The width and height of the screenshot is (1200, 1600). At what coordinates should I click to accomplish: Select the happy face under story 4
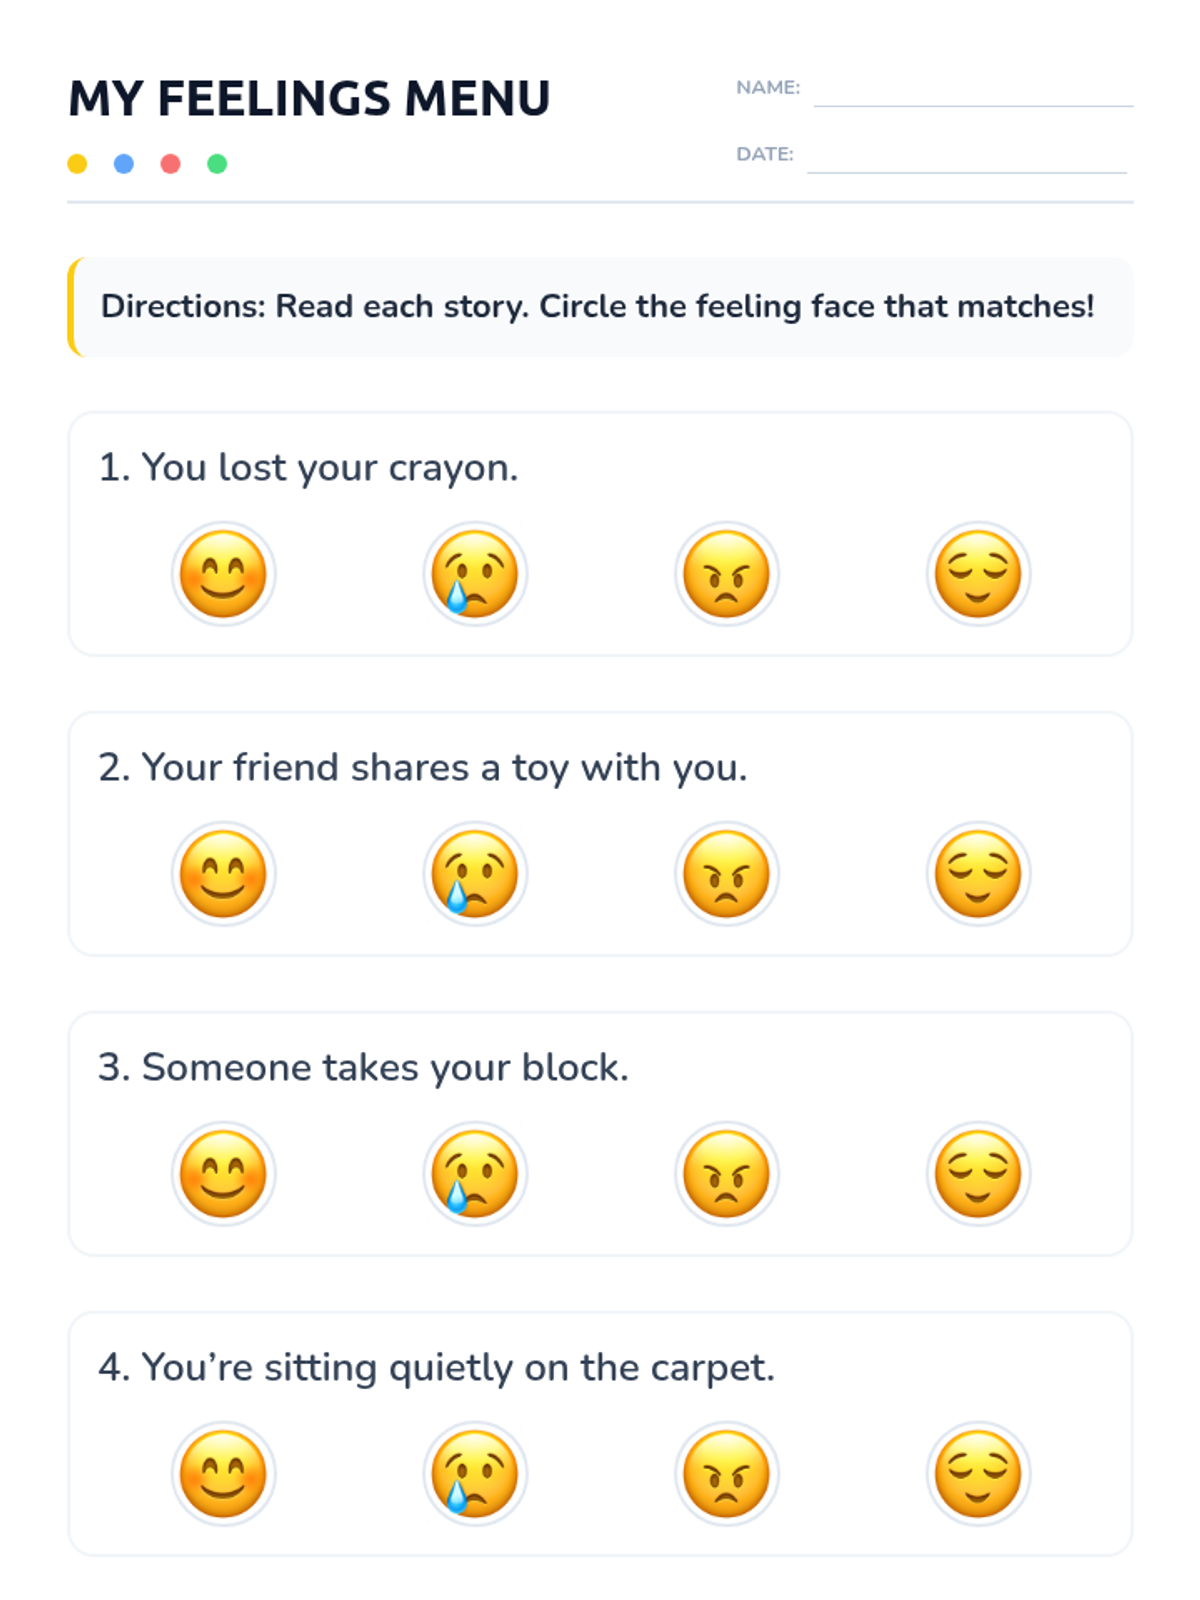click(223, 1474)
